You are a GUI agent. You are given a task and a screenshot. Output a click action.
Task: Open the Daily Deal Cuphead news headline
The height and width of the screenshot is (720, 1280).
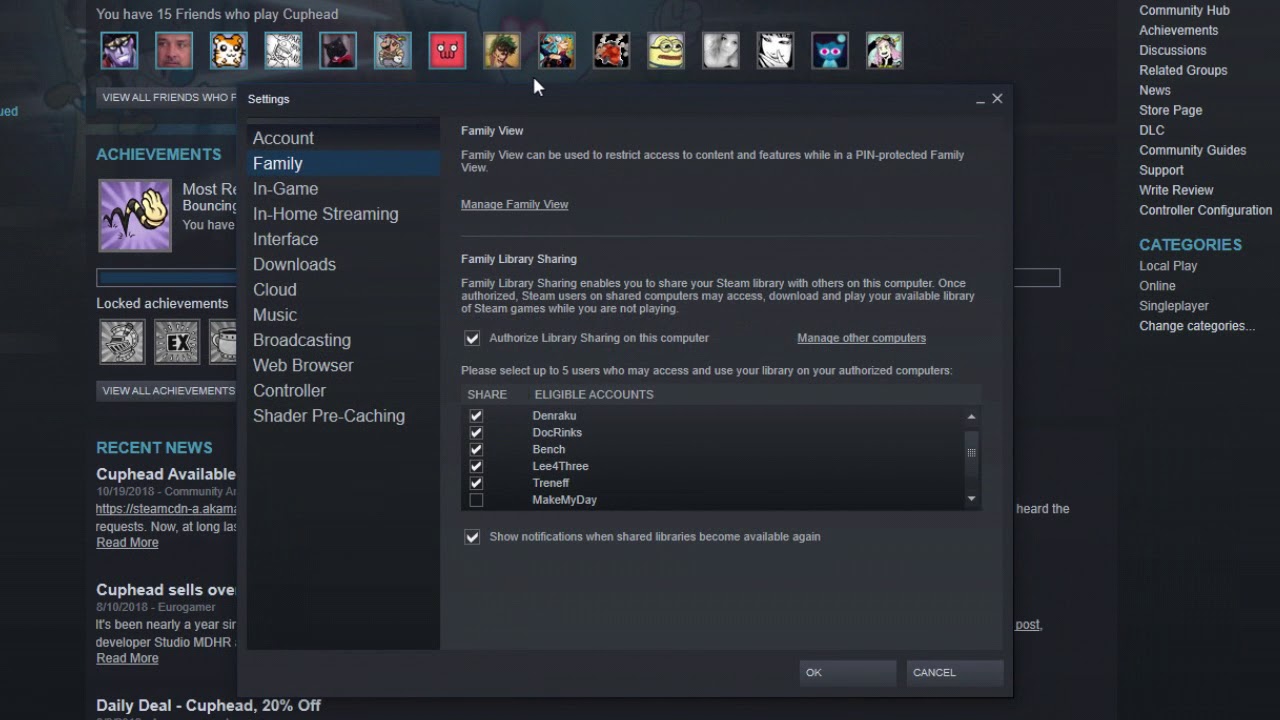pyautogui.click(x=208, y=706)
